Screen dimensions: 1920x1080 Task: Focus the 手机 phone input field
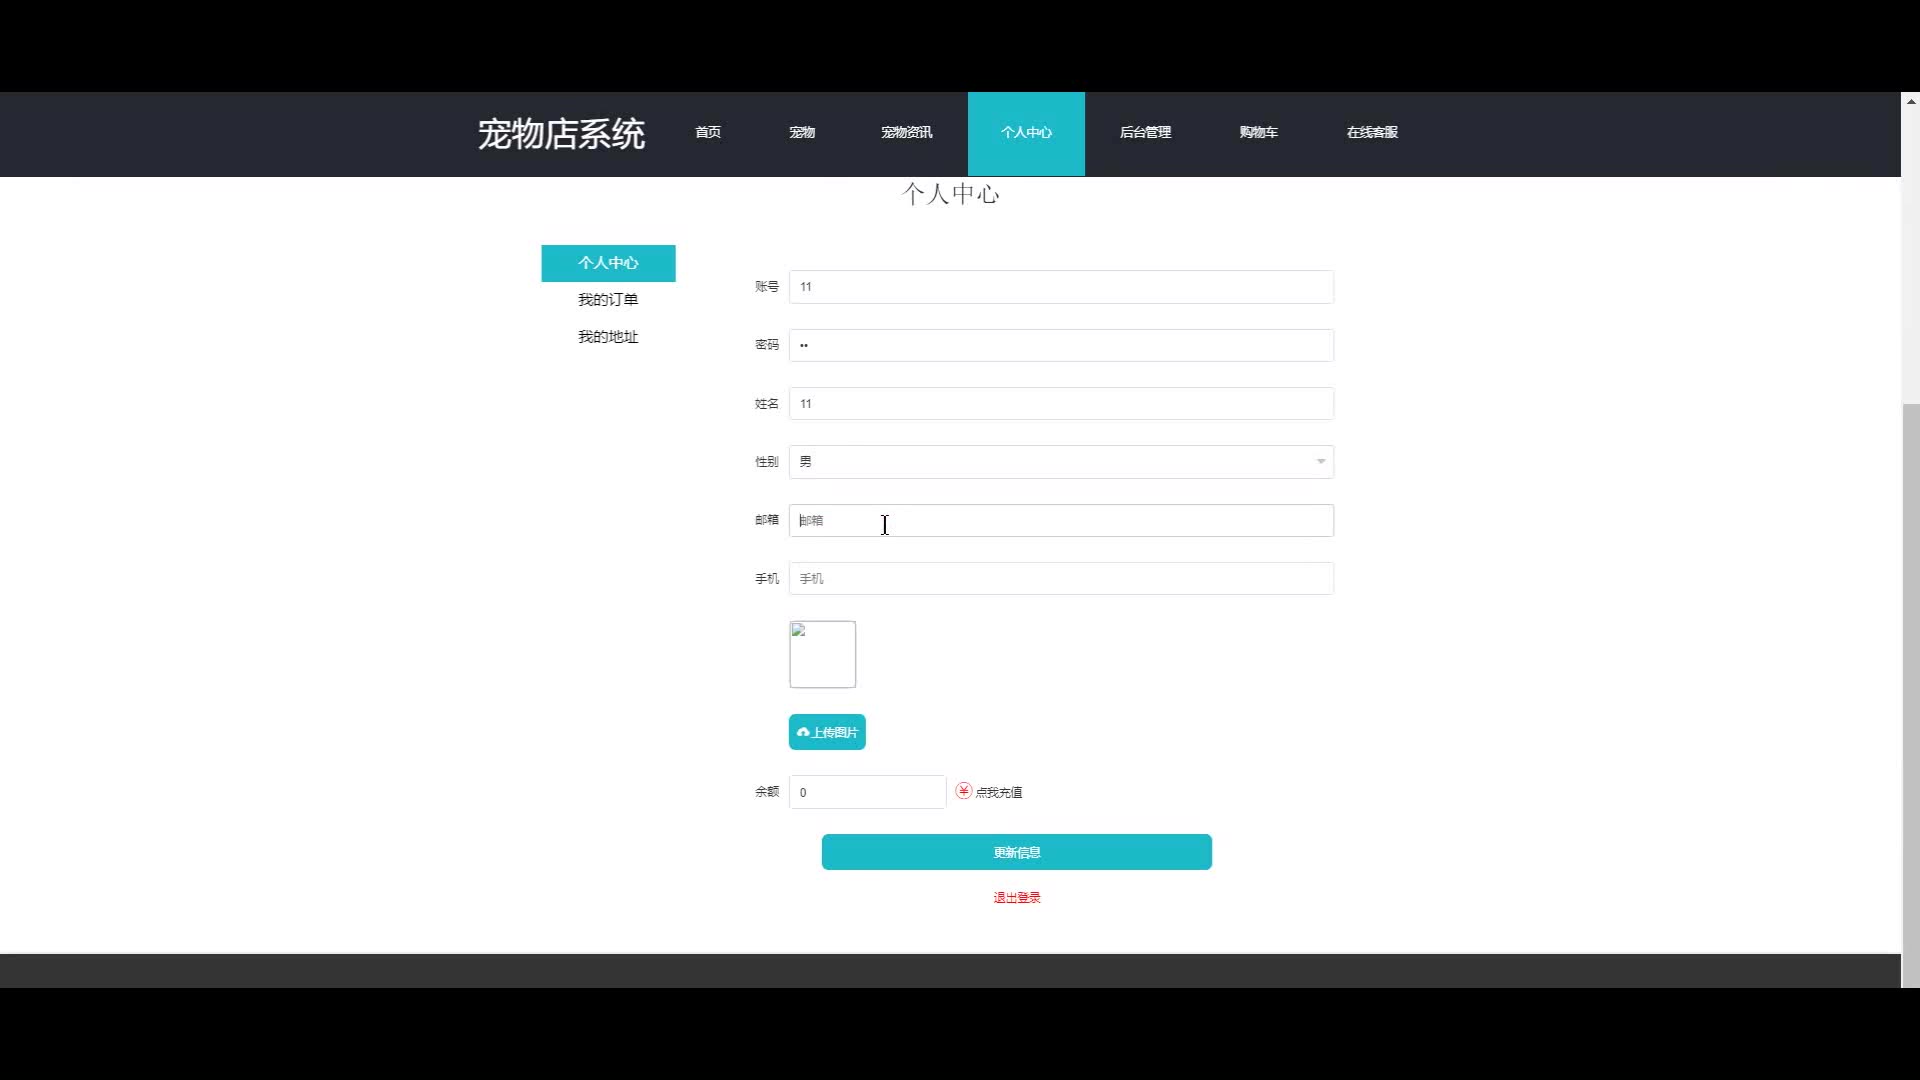pyautogui.click(x=1060, y=578)
